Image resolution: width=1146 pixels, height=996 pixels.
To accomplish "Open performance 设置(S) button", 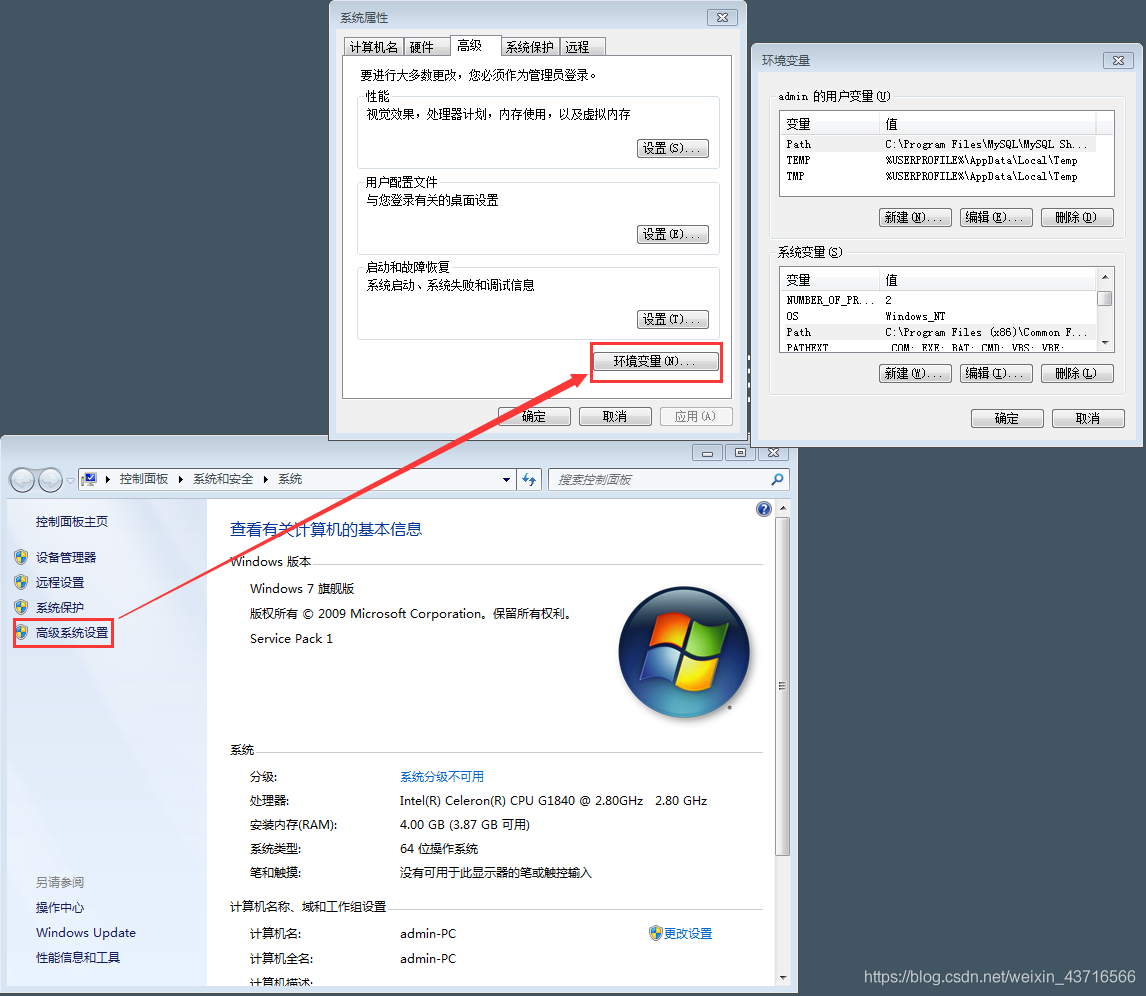I will (672, 148).
